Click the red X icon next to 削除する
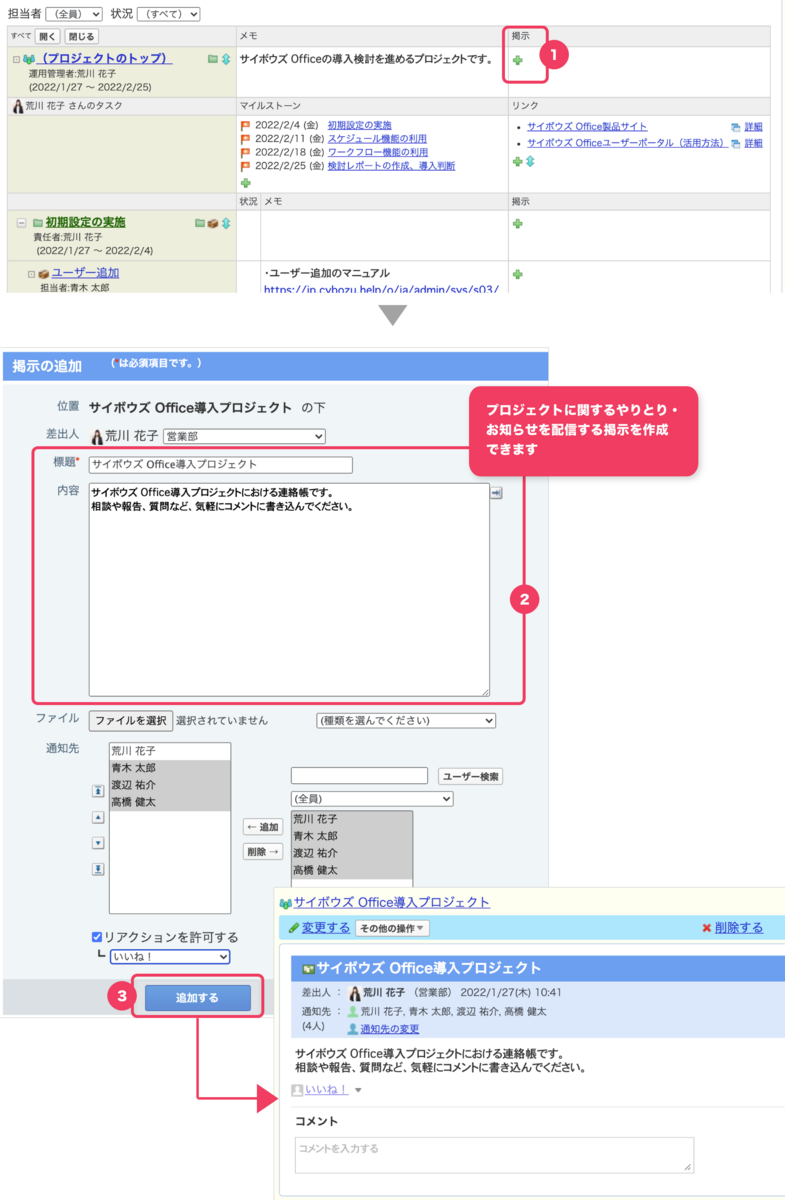This screenshot has height=1200, width=785. click(707, 928)
